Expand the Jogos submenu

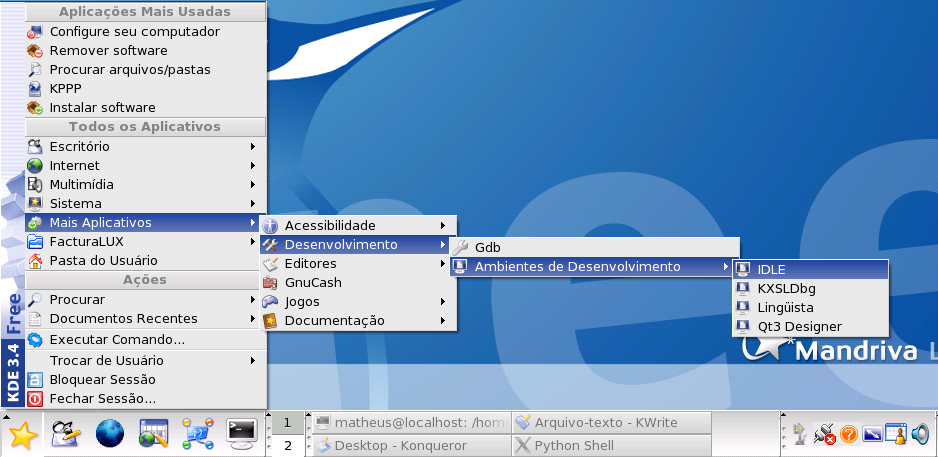[x=358, y=302]
